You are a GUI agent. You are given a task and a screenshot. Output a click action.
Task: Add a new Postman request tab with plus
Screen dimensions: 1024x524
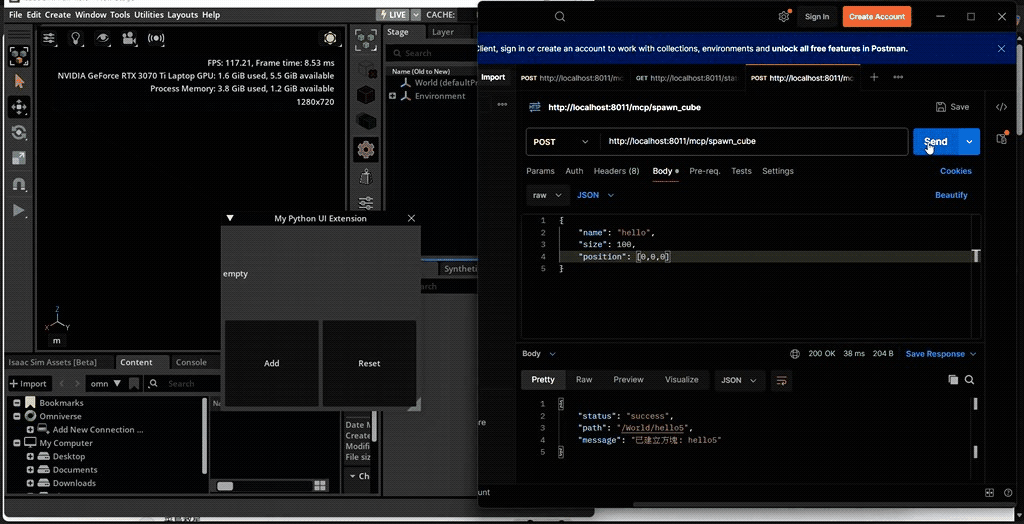[x=874, y=77]
